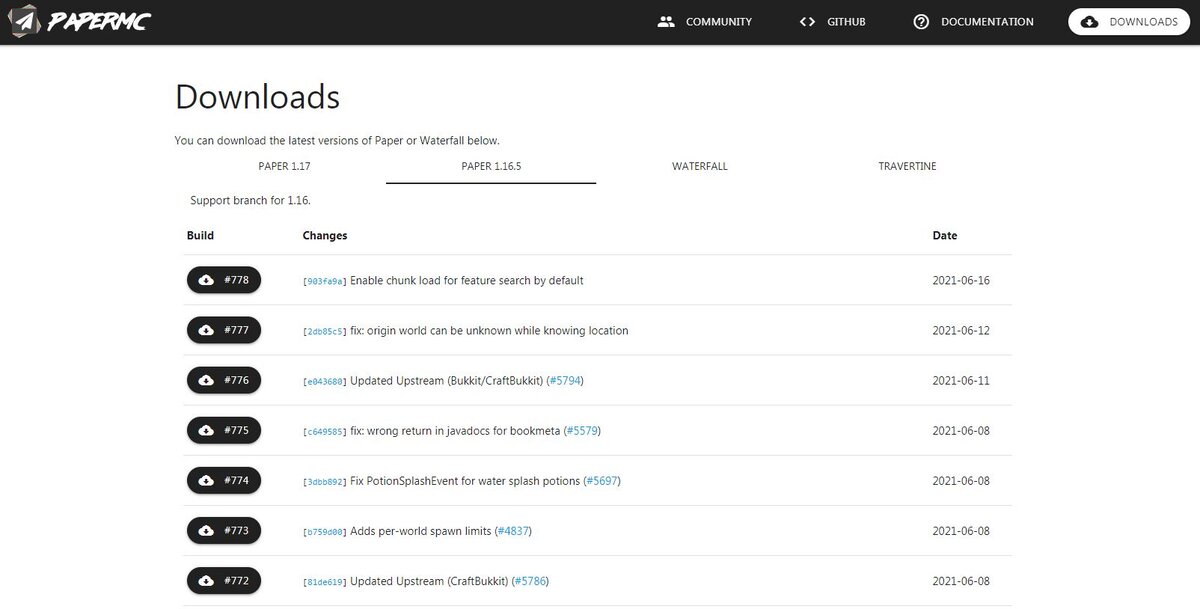1200x609 pixels.
Task: Open commit hash b759d00
Action: point(325,531)
